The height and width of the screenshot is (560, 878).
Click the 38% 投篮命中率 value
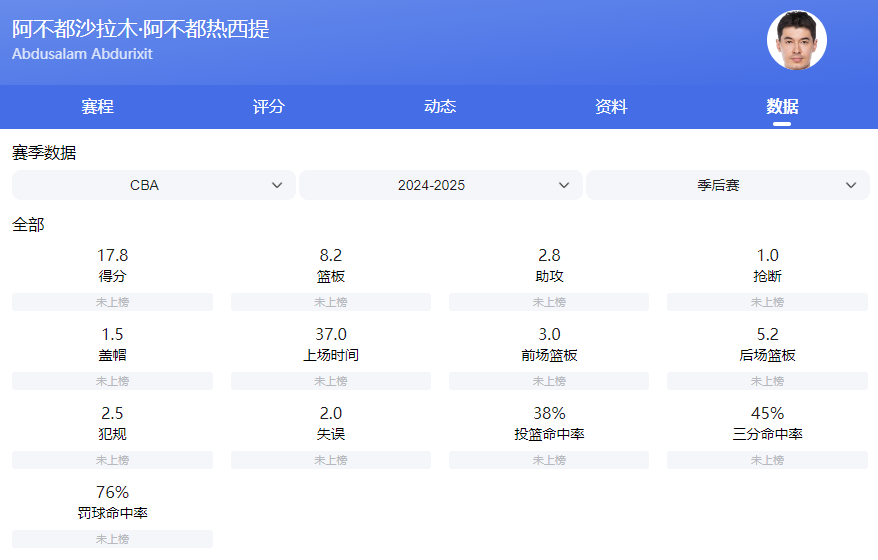pos(549,413)
